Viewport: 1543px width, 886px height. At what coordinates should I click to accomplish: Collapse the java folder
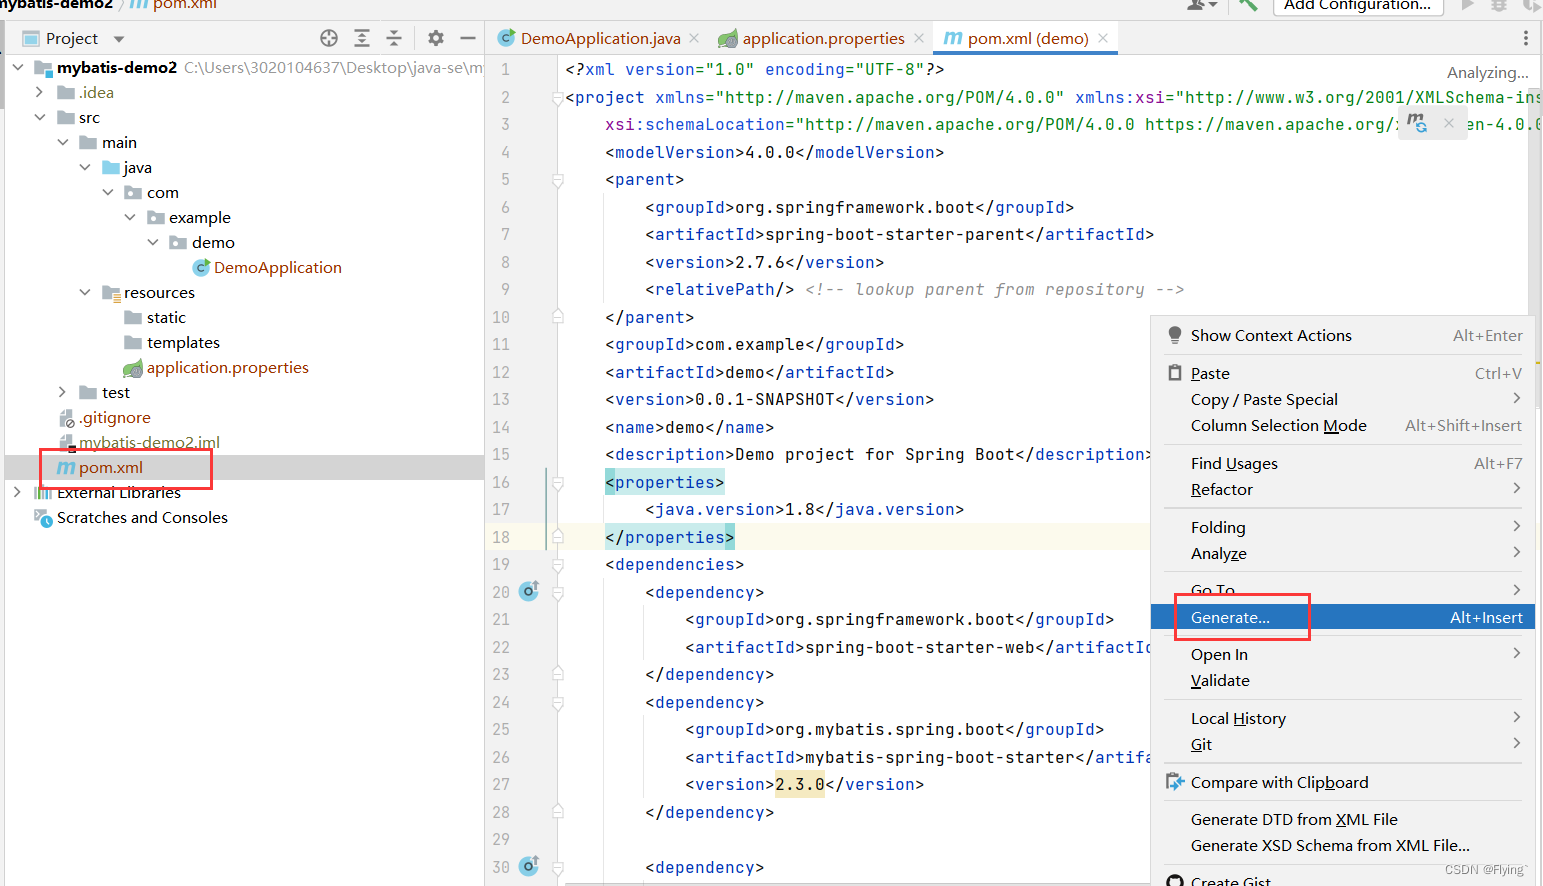[x=85, y=167]
